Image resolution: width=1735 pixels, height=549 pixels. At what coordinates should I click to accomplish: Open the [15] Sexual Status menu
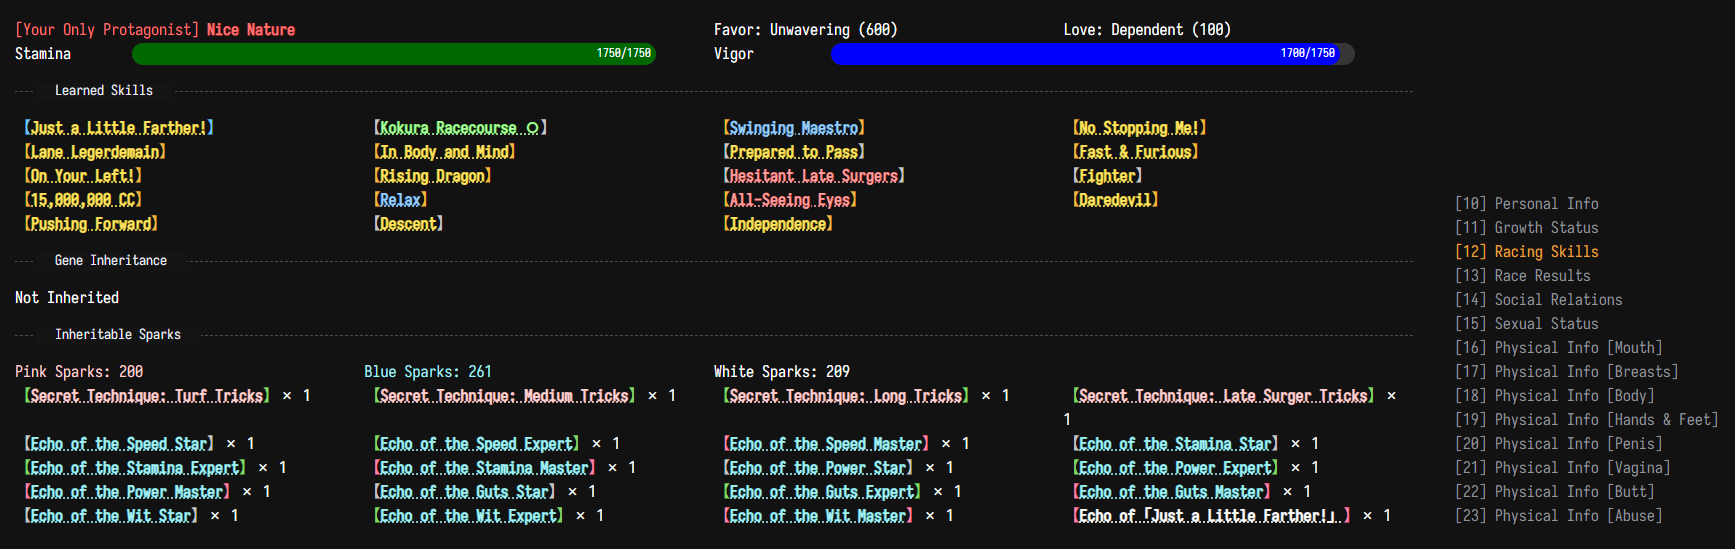(x=1526, y=324)
